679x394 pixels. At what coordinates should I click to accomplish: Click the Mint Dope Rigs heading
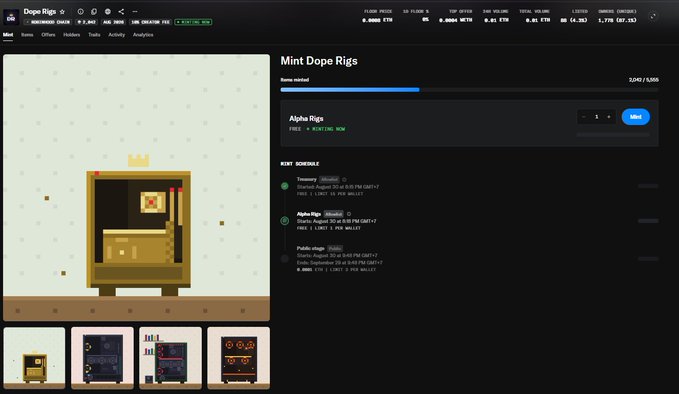point(319,61)
